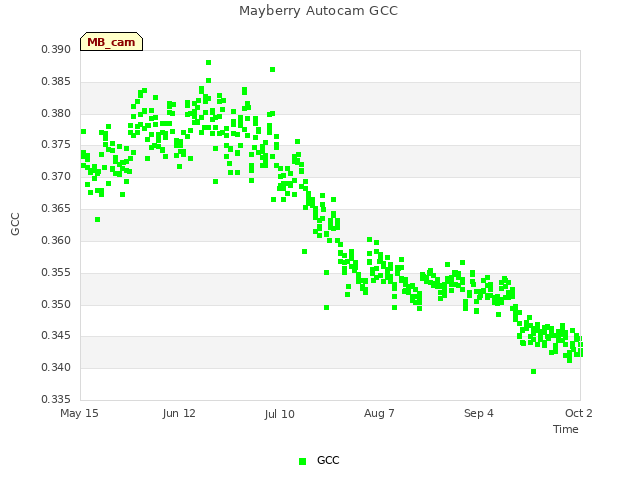
Task: Click the 0.350 y-axis value
Action: [x=56, y=304]
